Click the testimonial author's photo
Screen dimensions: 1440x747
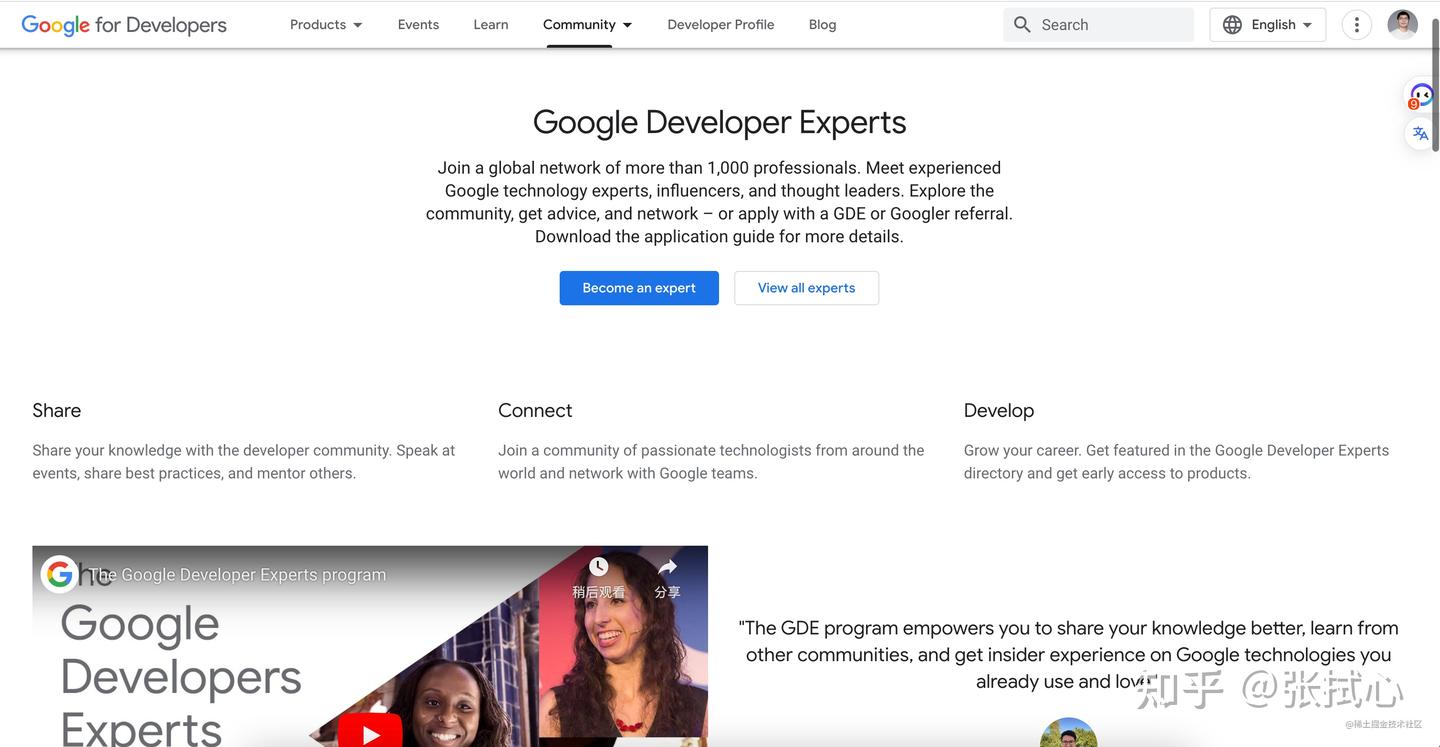point(1069,733)
